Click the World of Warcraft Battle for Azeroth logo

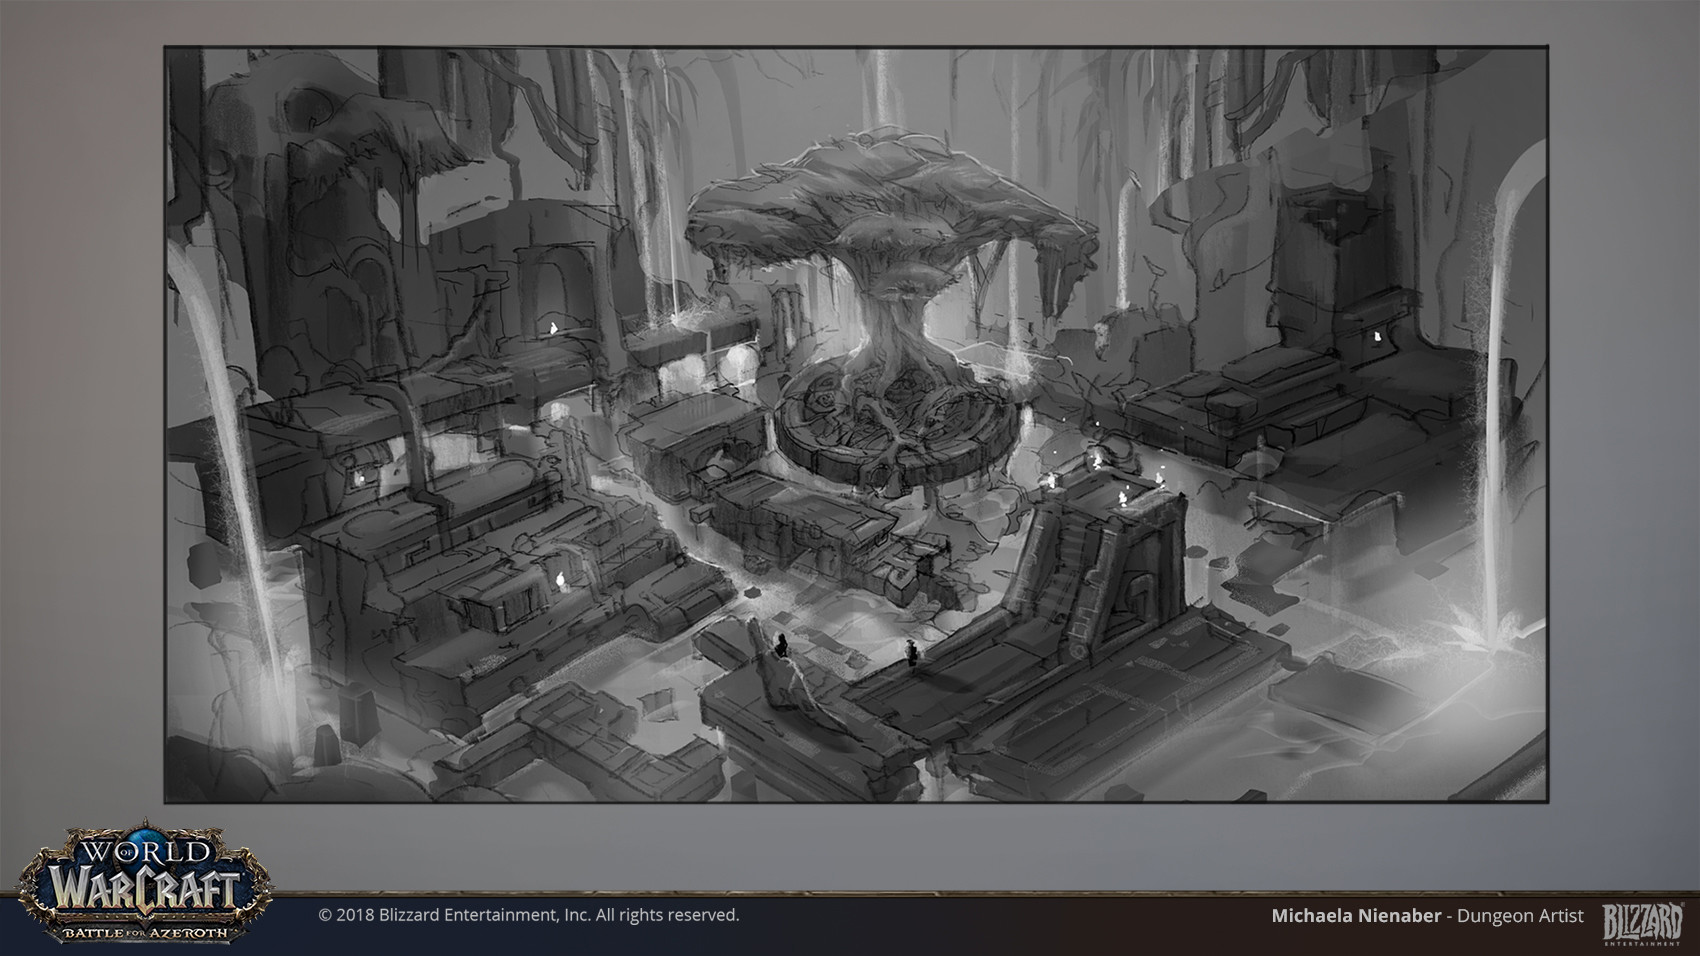[146, 880]
